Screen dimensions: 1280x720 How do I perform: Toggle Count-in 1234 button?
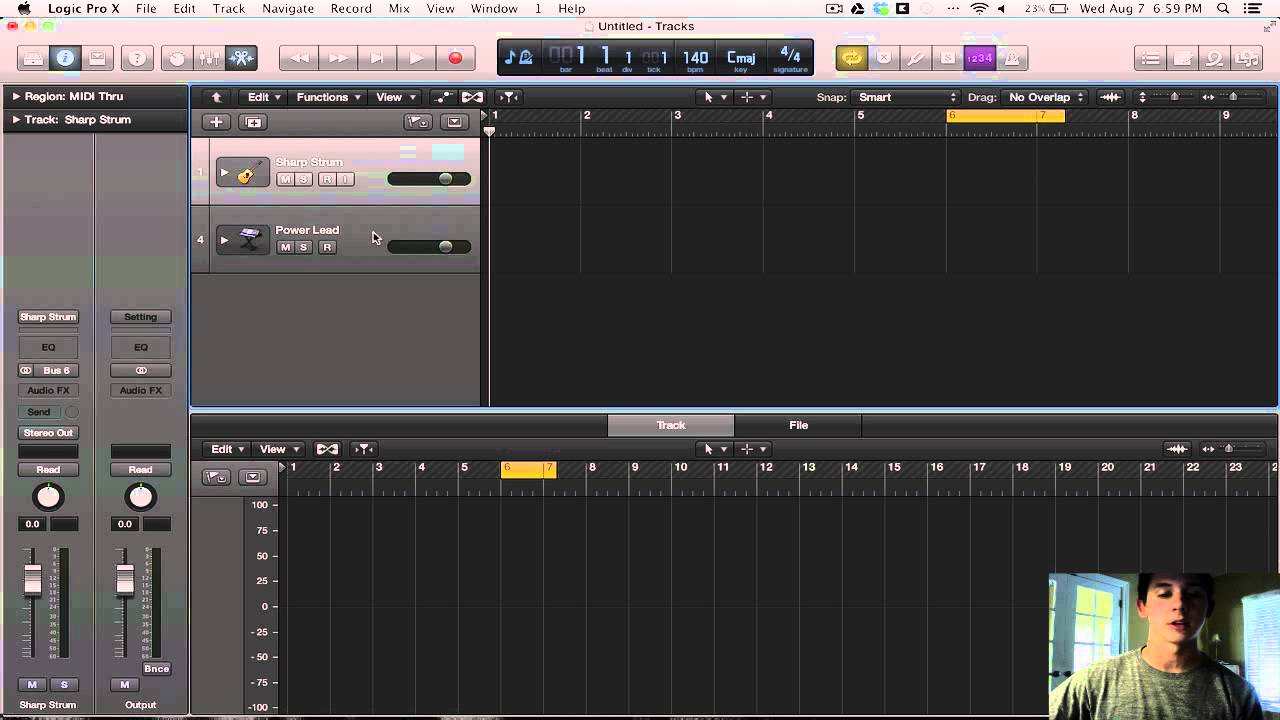(x=979, y=58)
